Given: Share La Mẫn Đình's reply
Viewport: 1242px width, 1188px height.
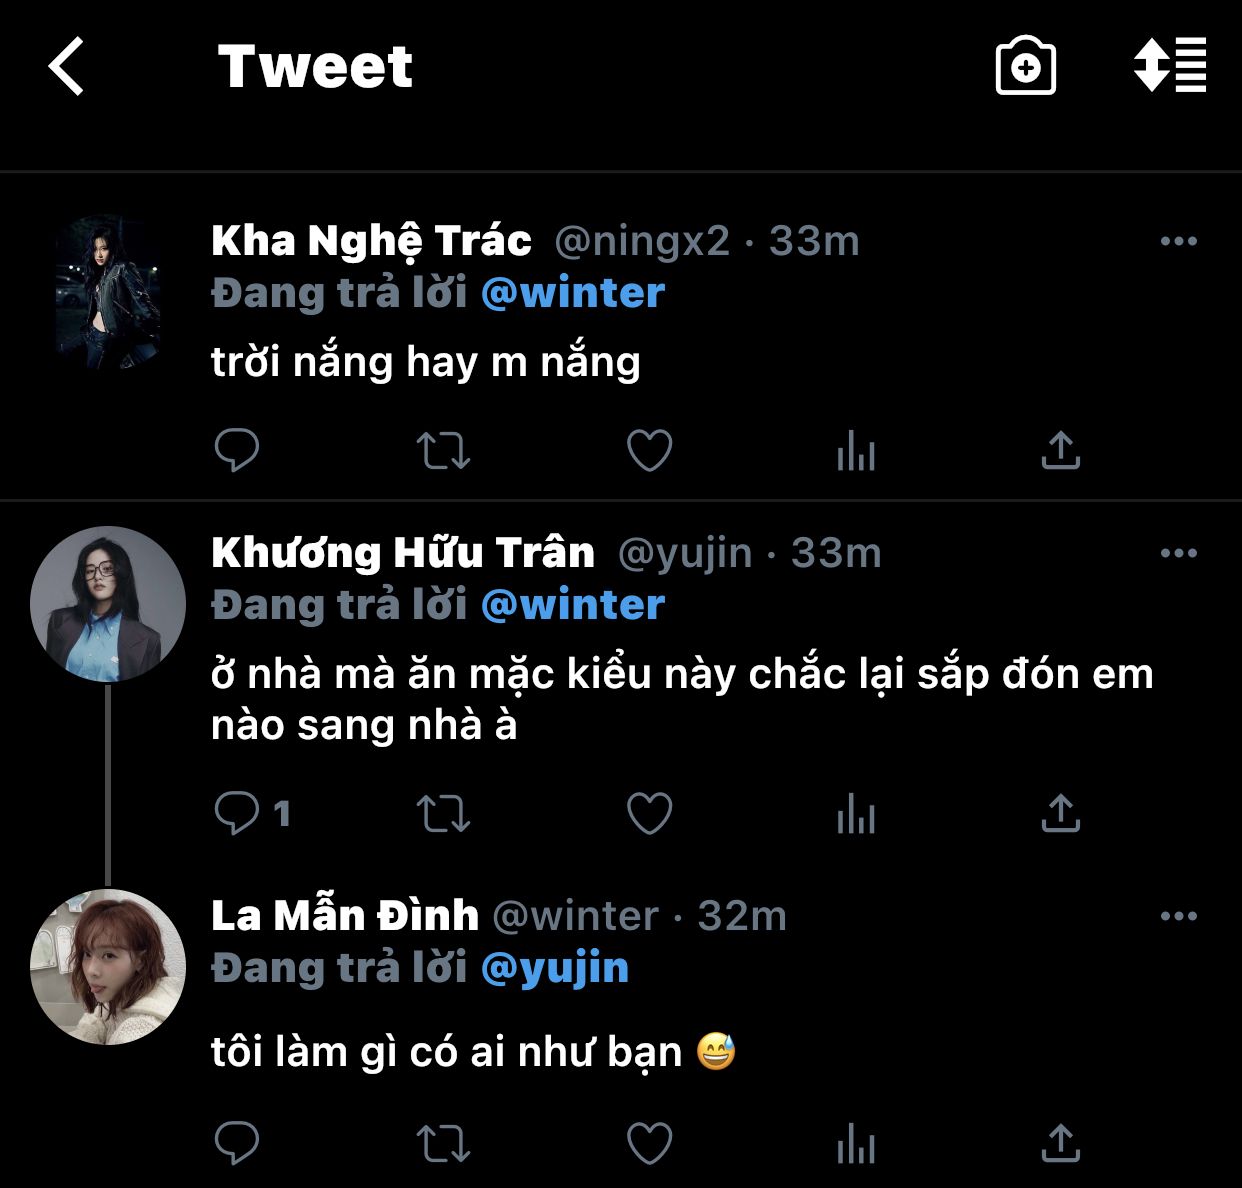Looking at the screenshot, I should tap(1061, 1142).
